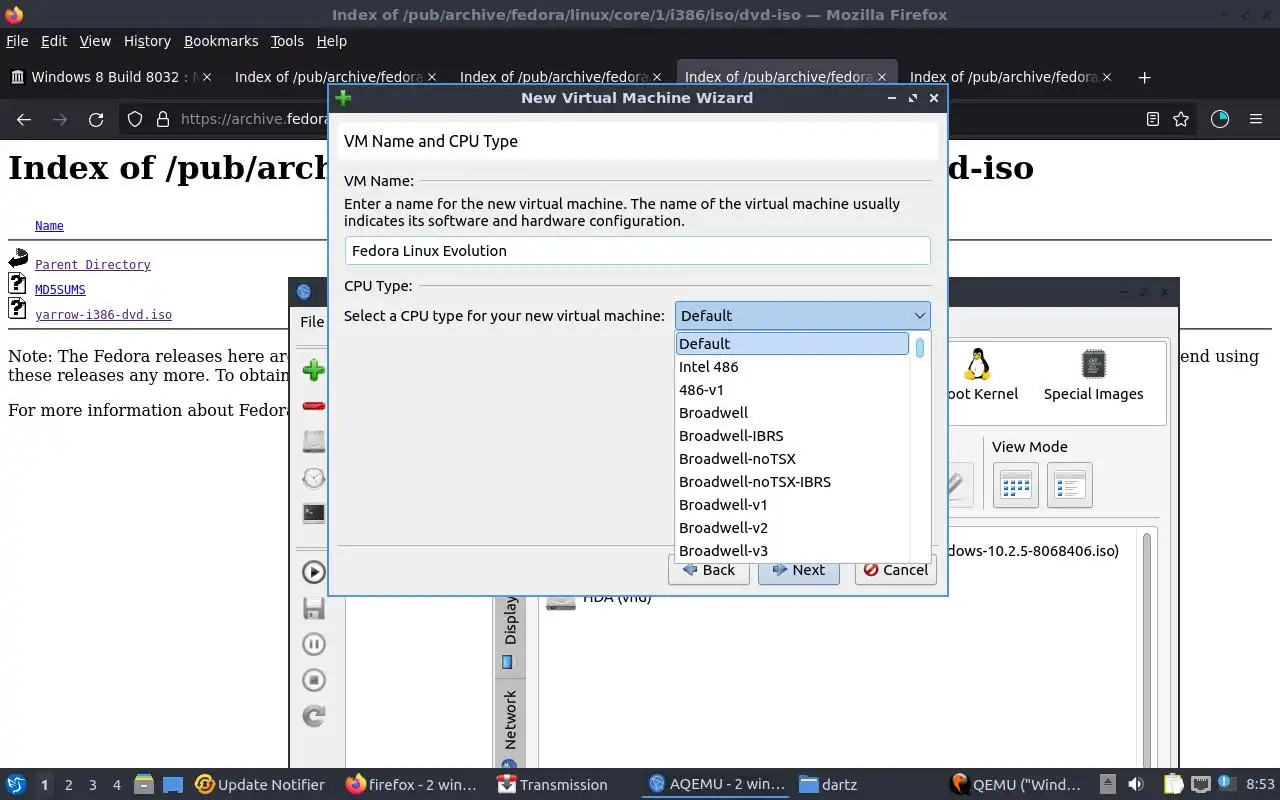
Task: Reload the page in Firefox
Action: [x=96, y=119]
